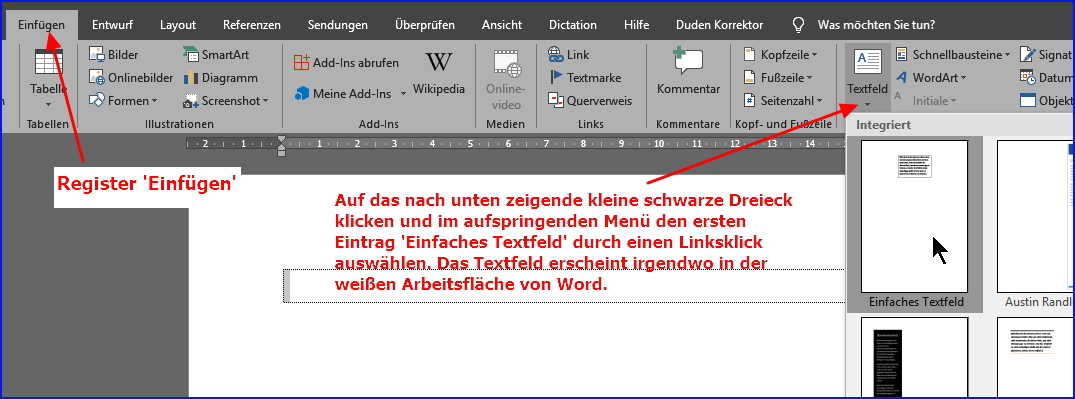The image size is (1075, 399).
Task: Open the Duden Korrektor tab
Action: click(719, 25)
